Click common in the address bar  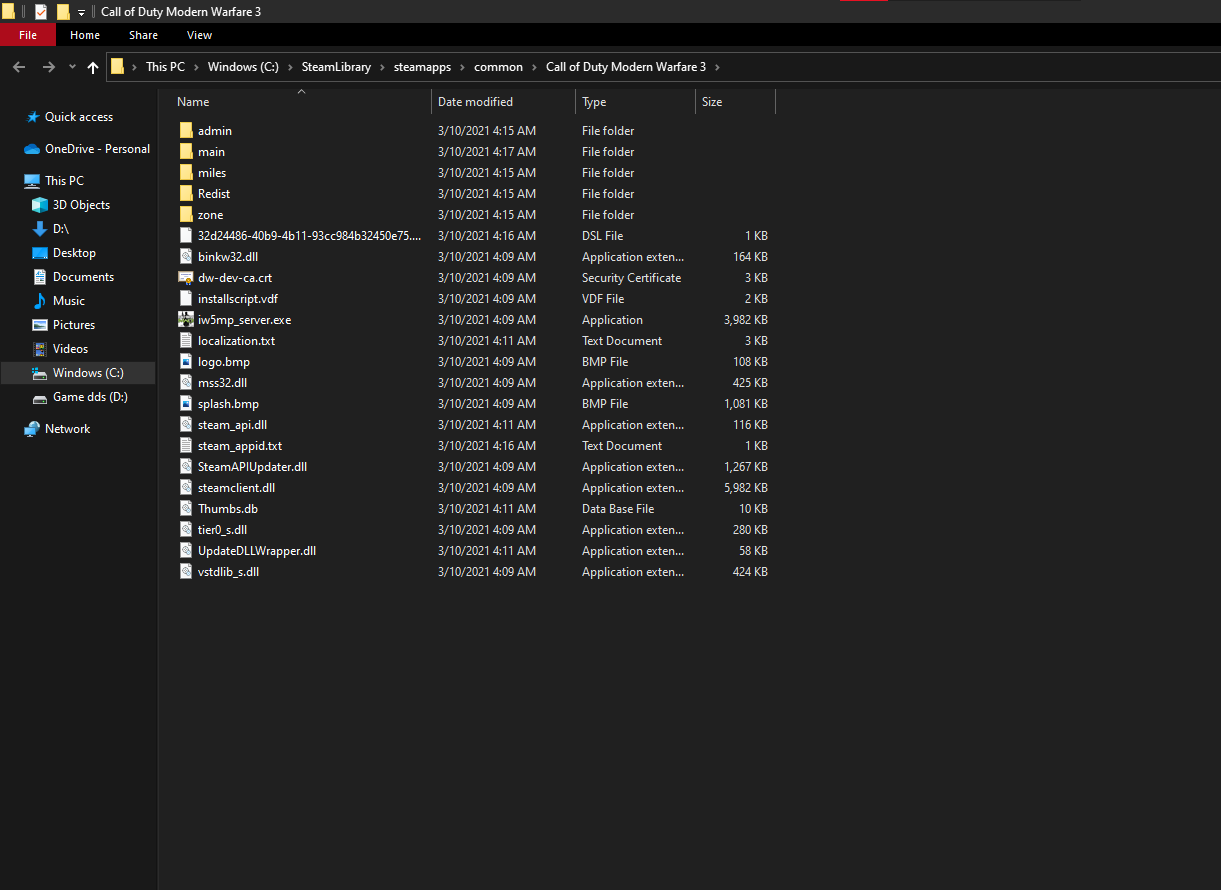click(498, 67)
